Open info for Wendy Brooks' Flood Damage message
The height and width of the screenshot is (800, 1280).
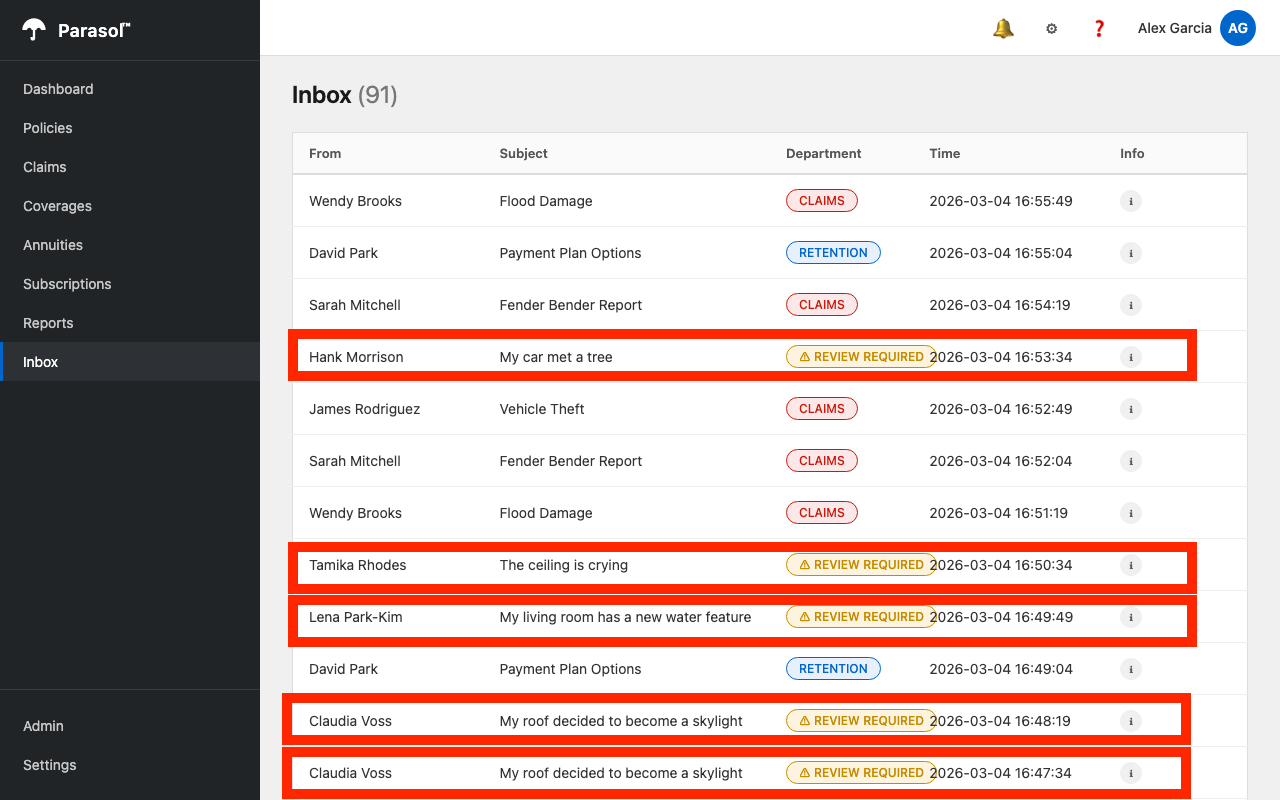click(x=1130, y=201)
